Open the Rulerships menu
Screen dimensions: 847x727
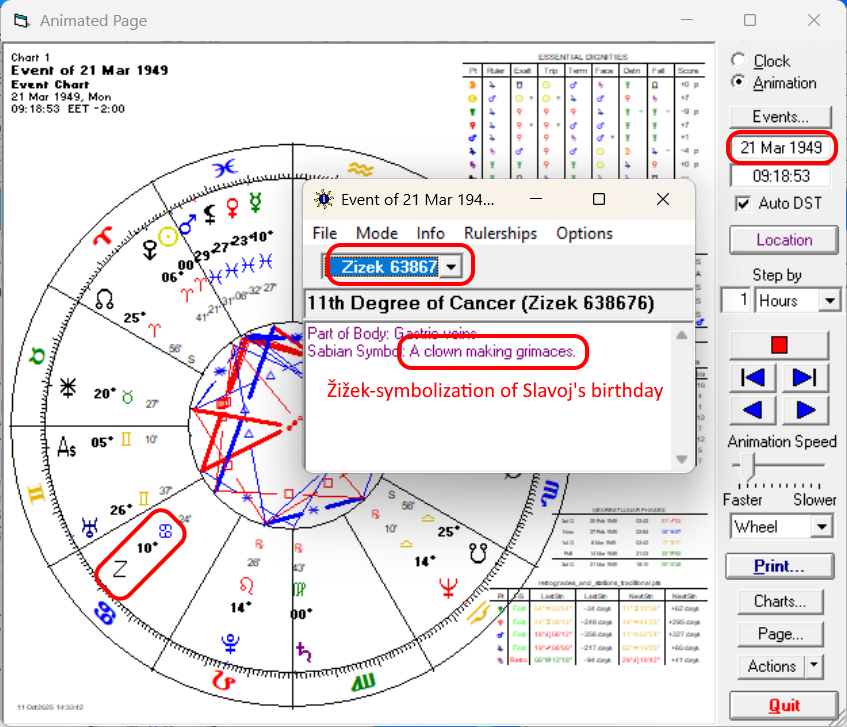click(500, 233)
